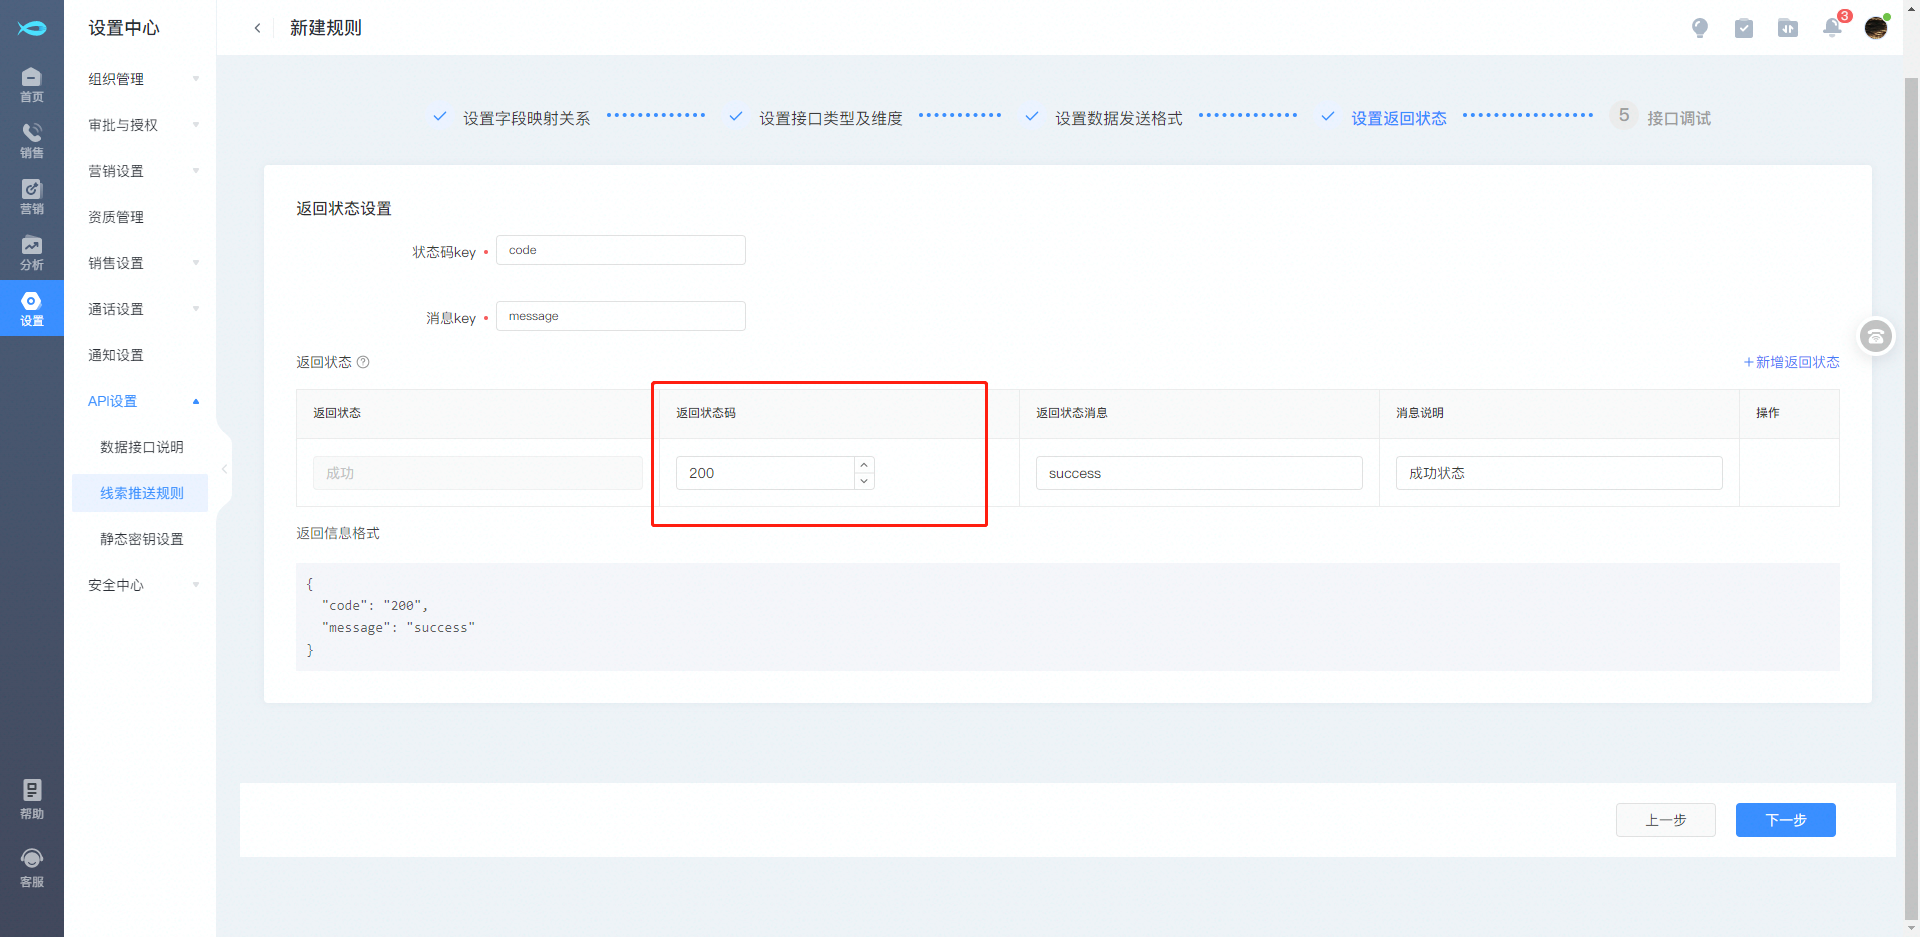
Task: Click the lightbulb tips icon
Action: [1699, 28]
